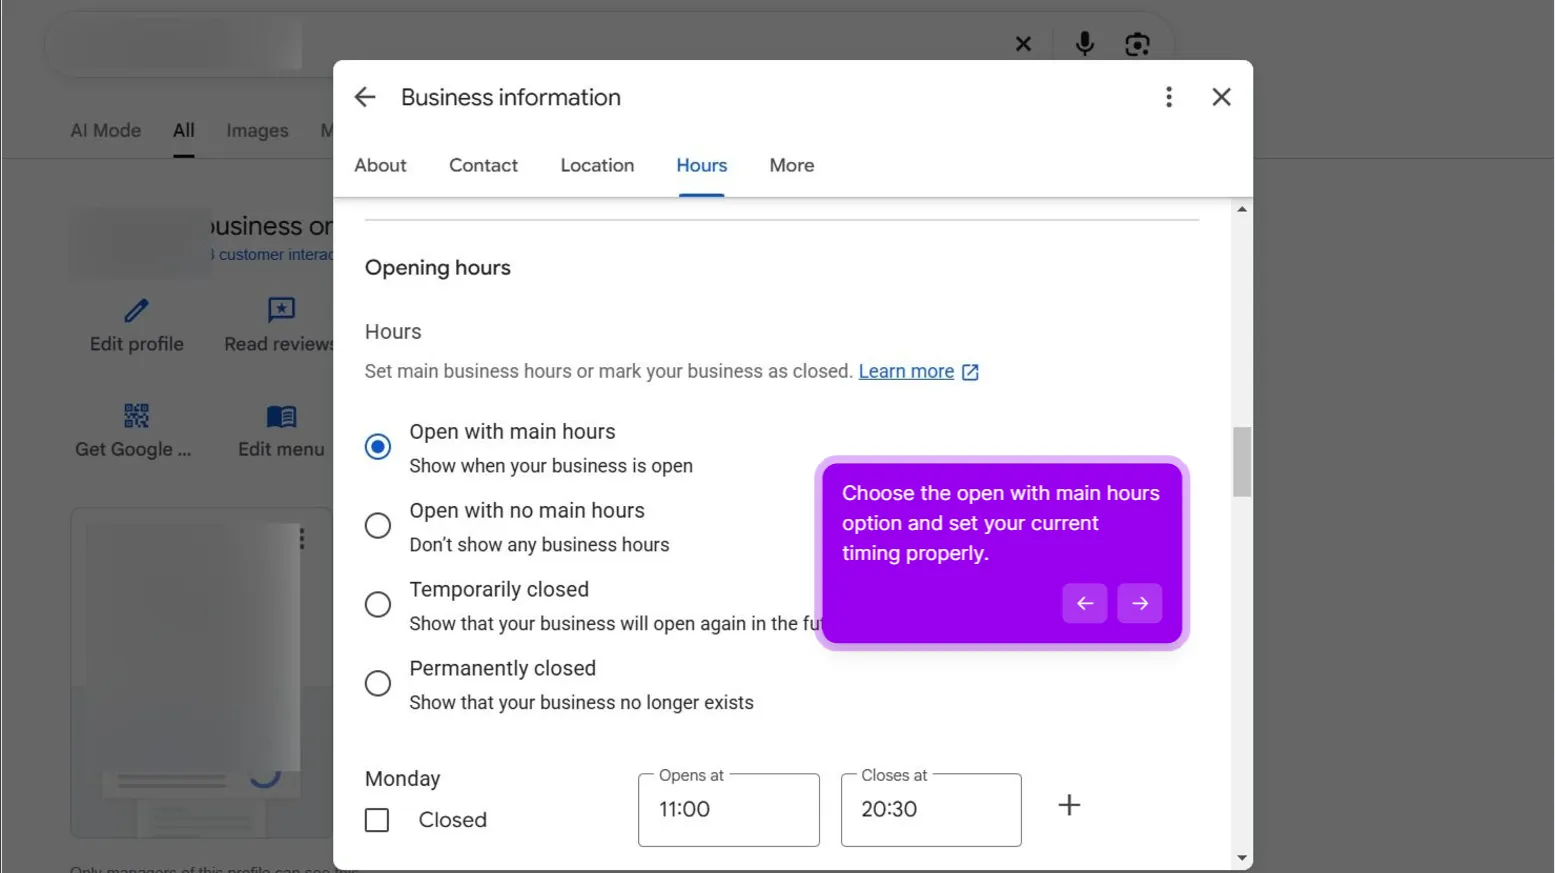This screenshot has height=873, width=1555.
Task: Click the customer interactions link in background
Action: pyautogui.click(x=271, y=255)
